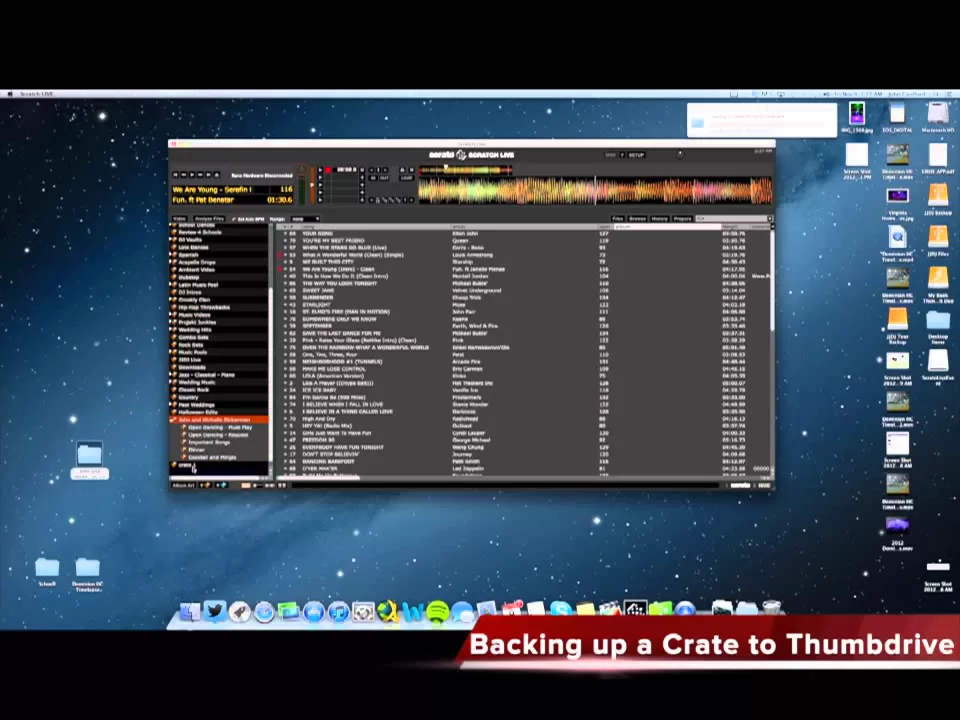Click the track overview strip above waveform

coord(465,170)
